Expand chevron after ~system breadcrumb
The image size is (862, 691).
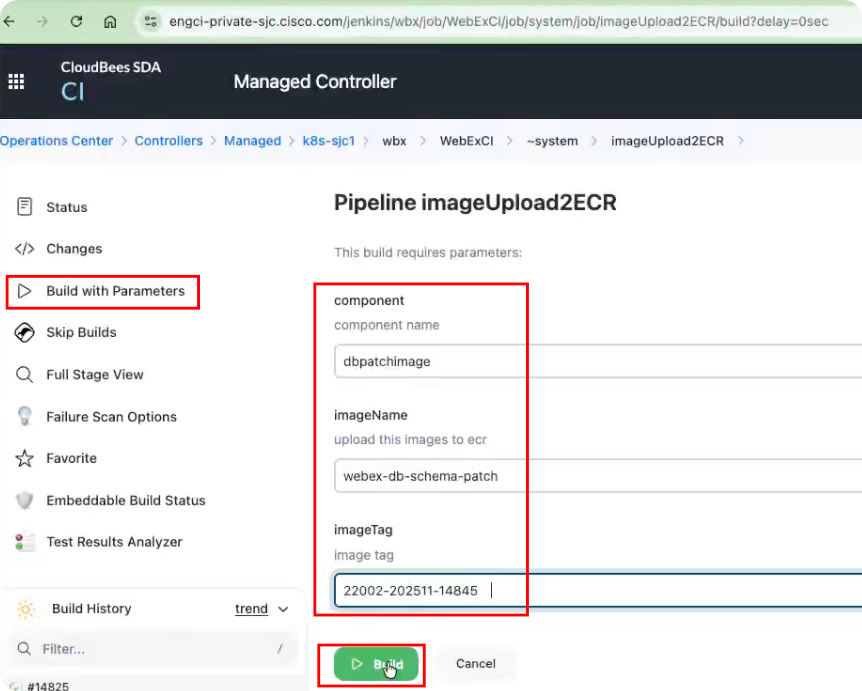pos(594,141)
